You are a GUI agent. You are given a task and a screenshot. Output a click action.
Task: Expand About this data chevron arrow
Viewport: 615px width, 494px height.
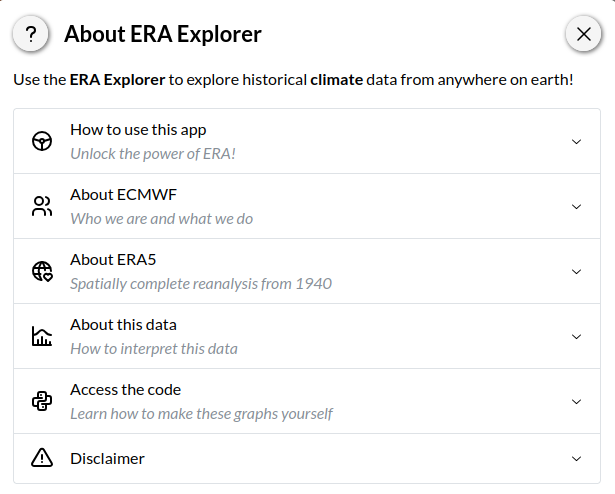576,336
